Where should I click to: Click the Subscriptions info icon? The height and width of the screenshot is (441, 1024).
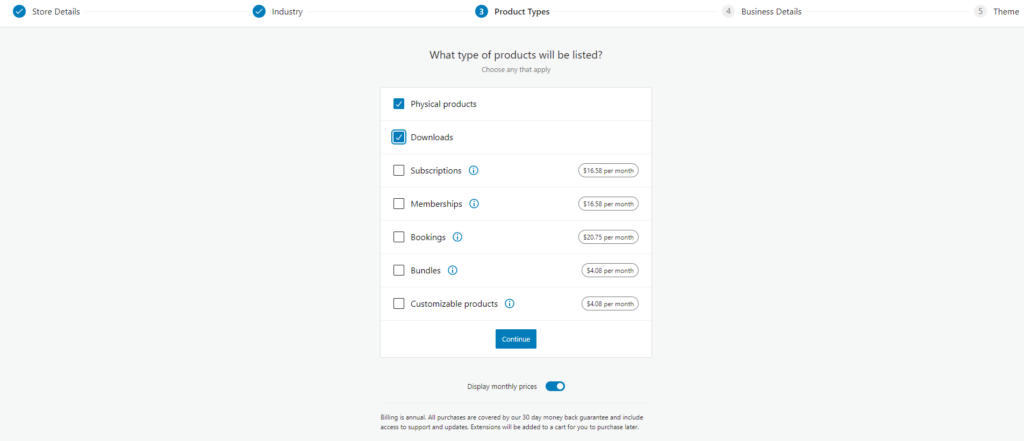473,171
